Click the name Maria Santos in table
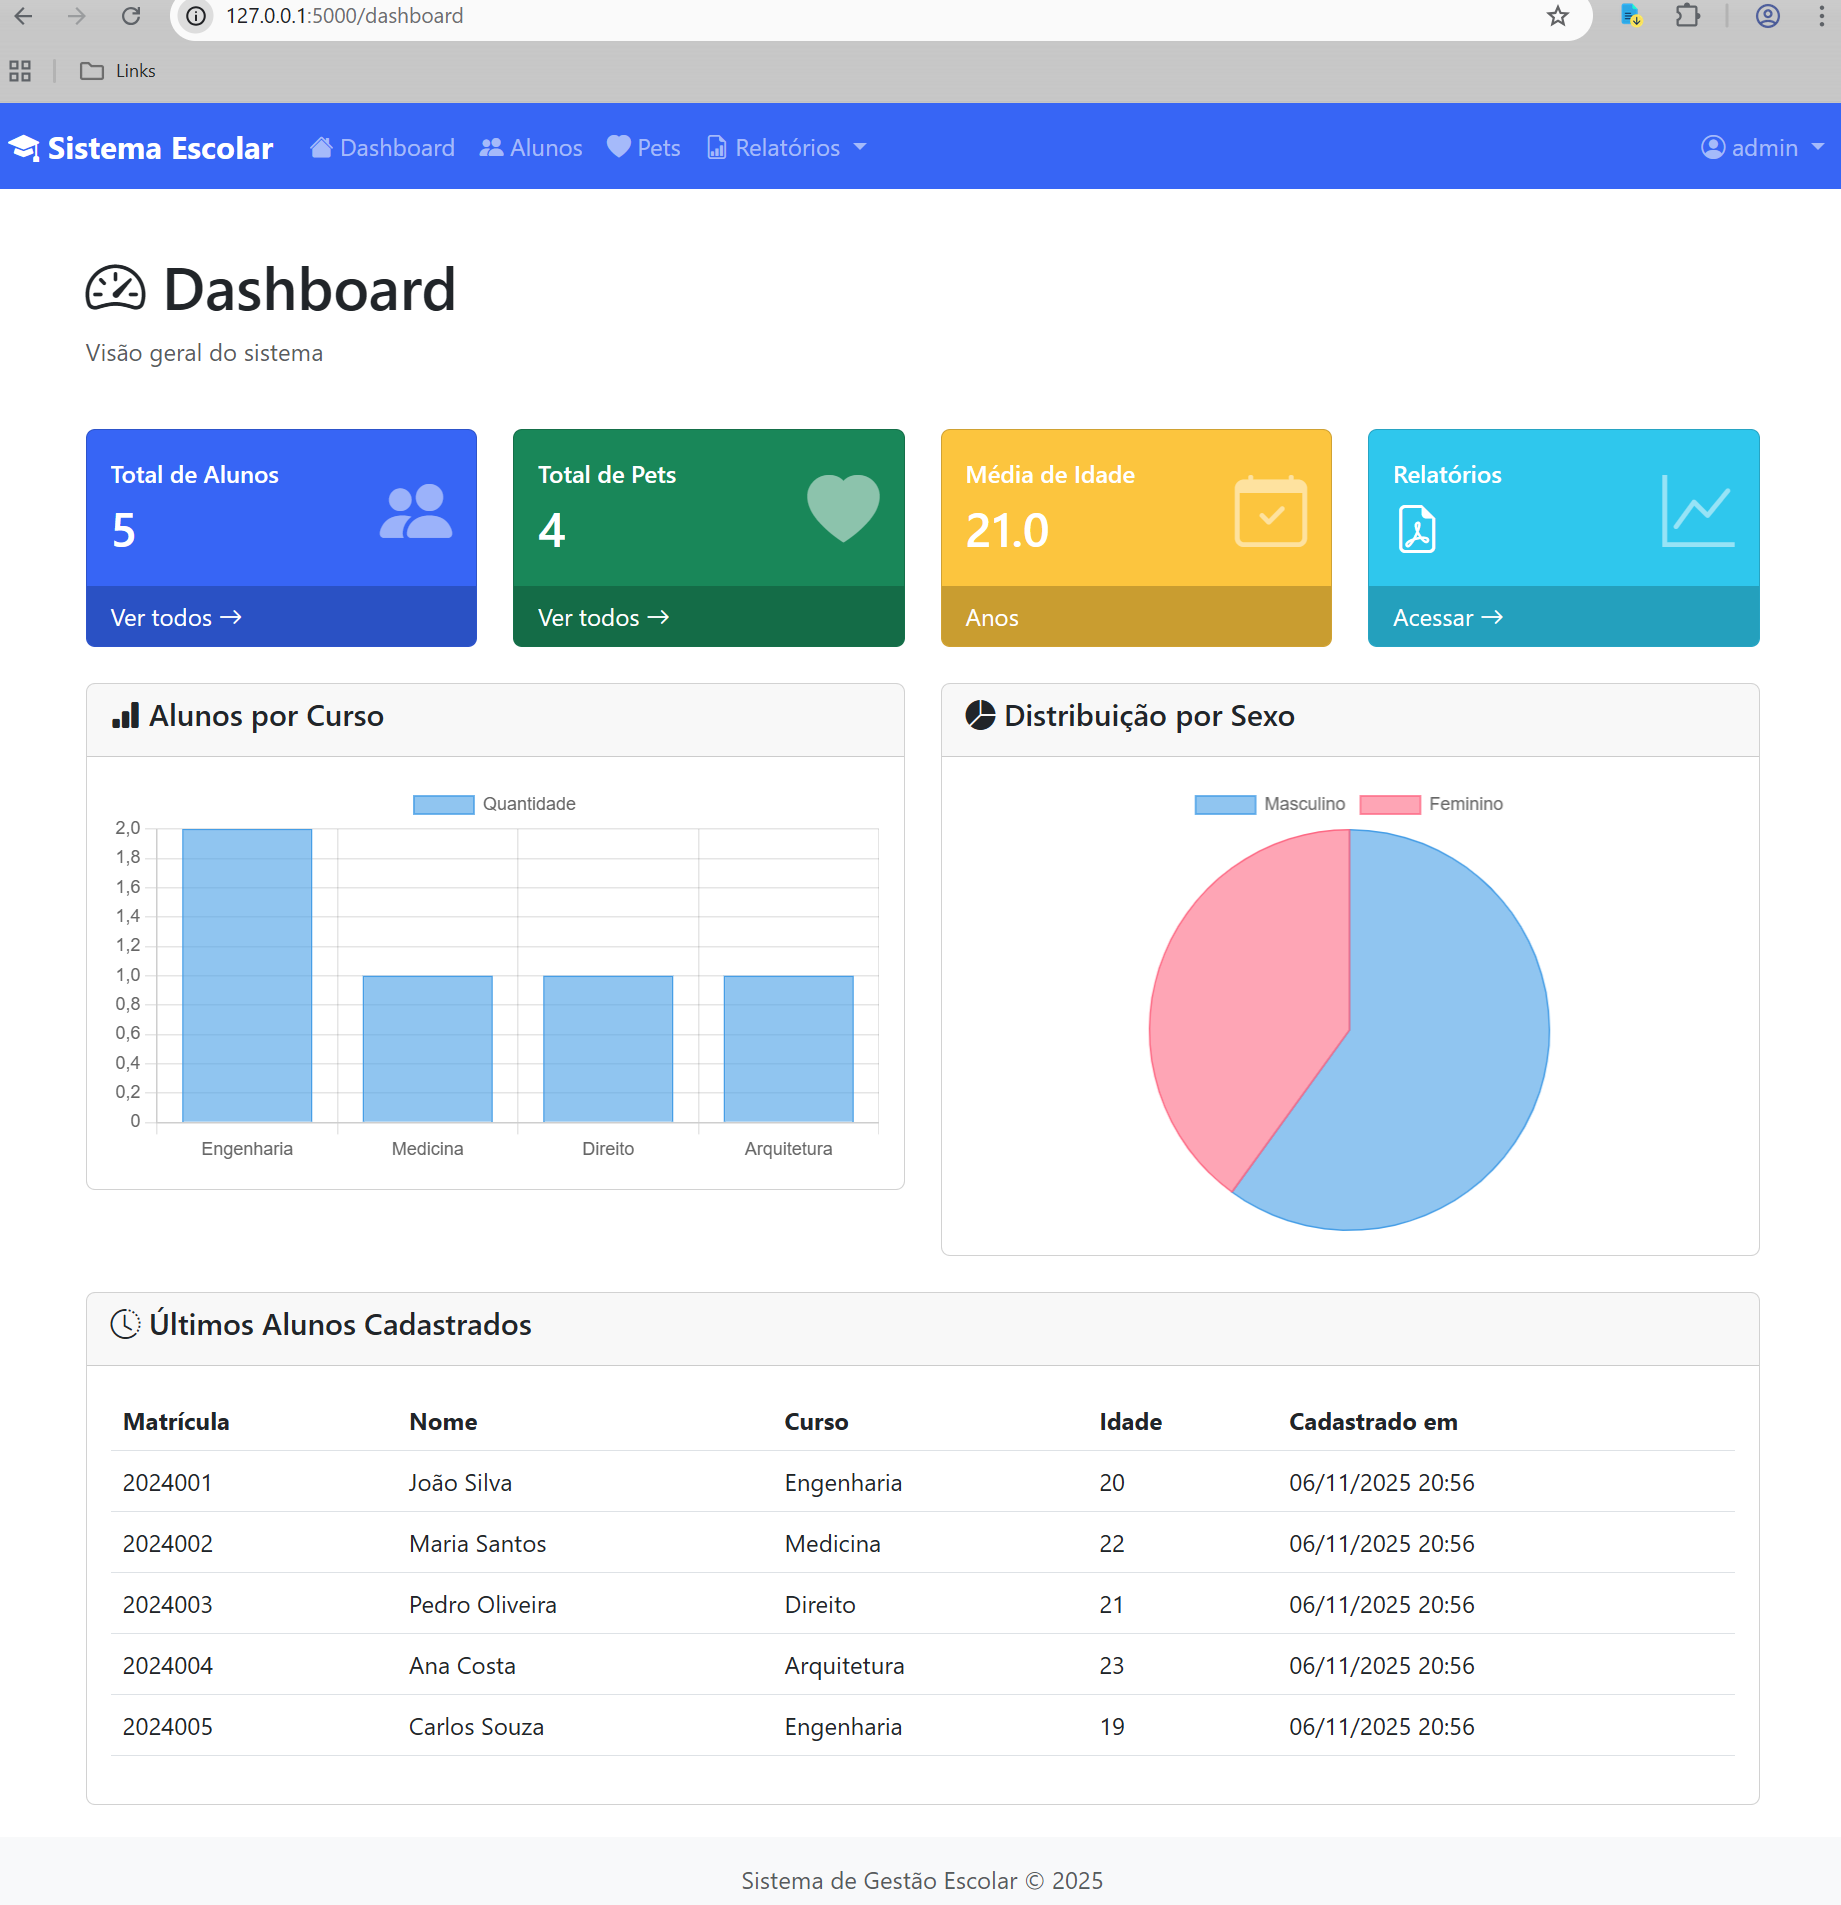The height and width of the screenshot is (1905, 1841). tap(478, 1544)
